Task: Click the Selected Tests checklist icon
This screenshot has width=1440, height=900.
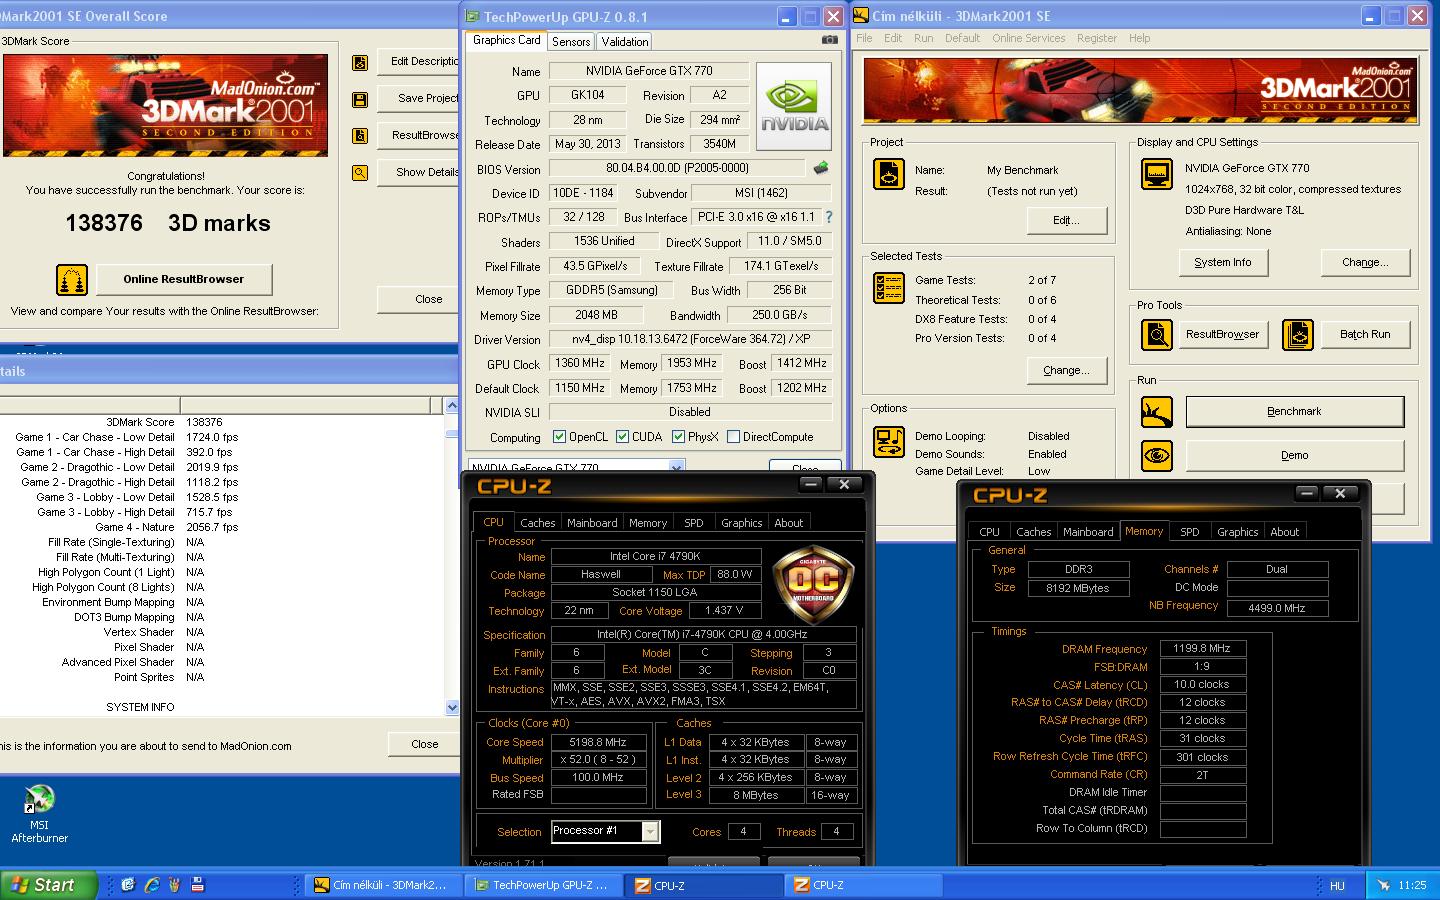Action: click(x=889, y=289)
